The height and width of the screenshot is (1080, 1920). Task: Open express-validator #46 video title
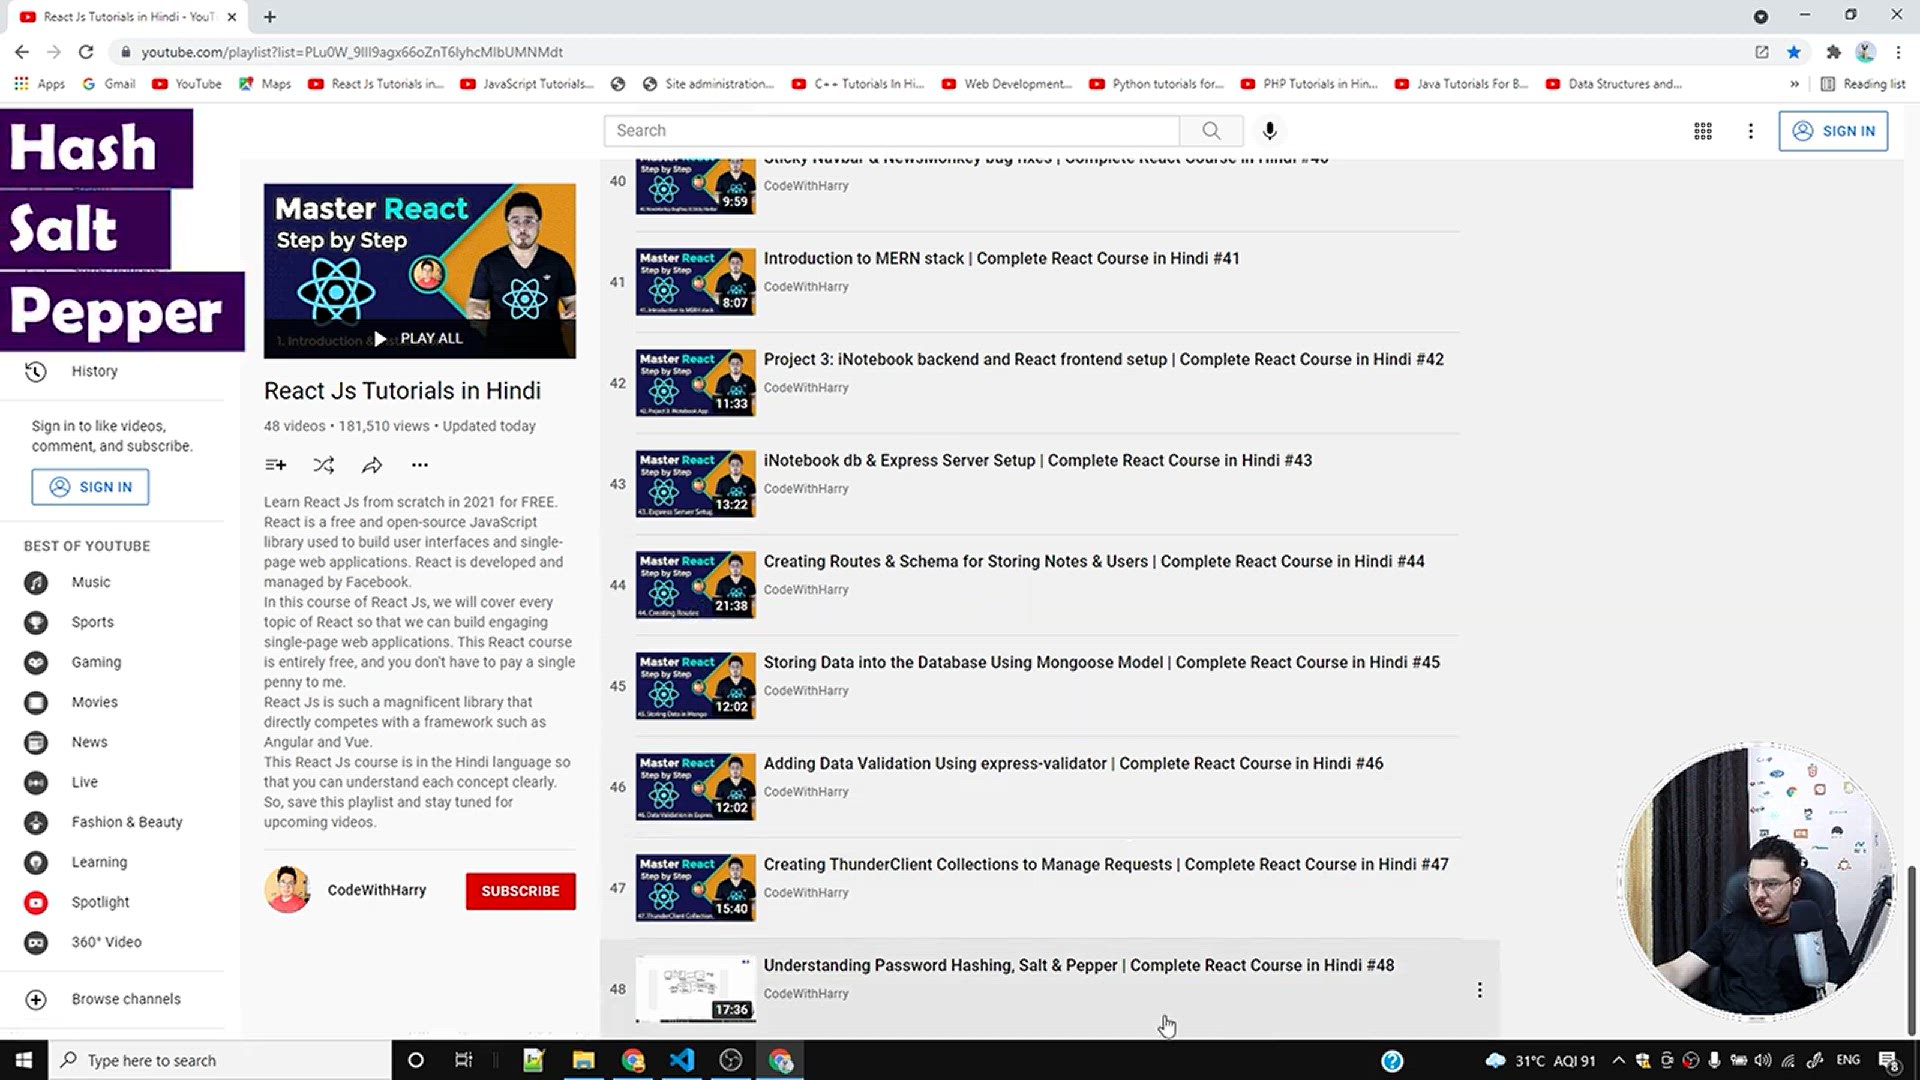pos(1073,763)
